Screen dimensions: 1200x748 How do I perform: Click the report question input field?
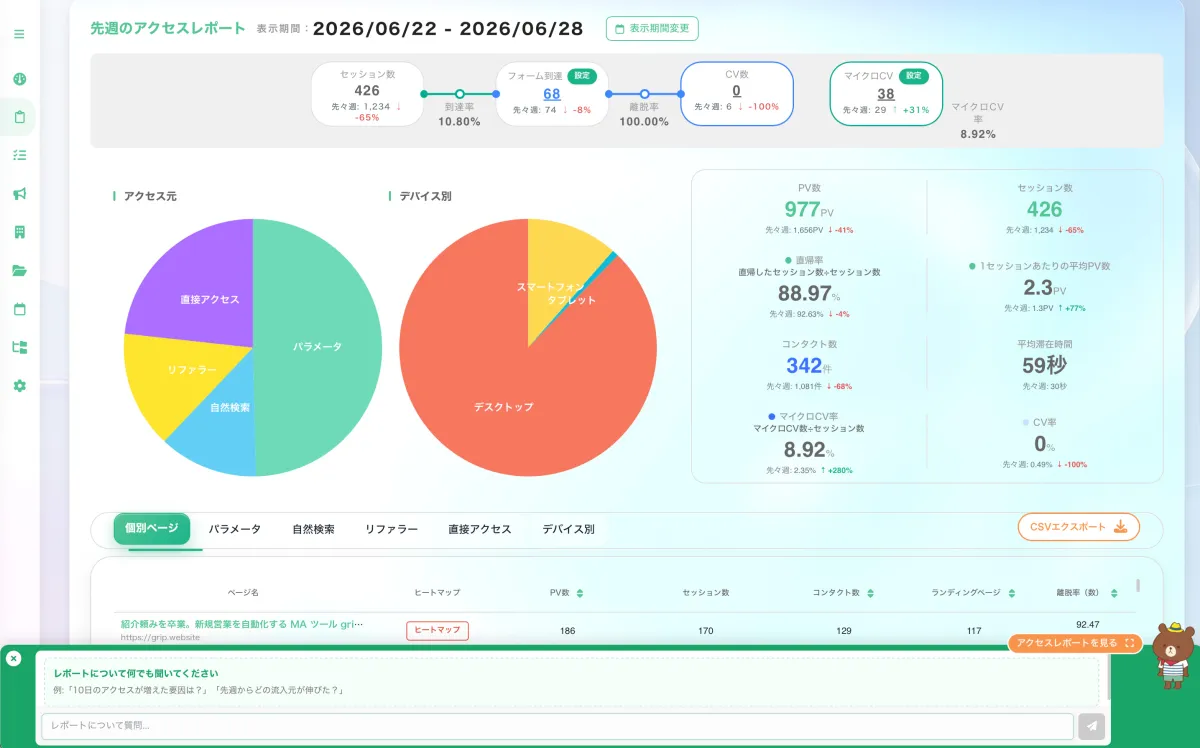tap(557, 727)
